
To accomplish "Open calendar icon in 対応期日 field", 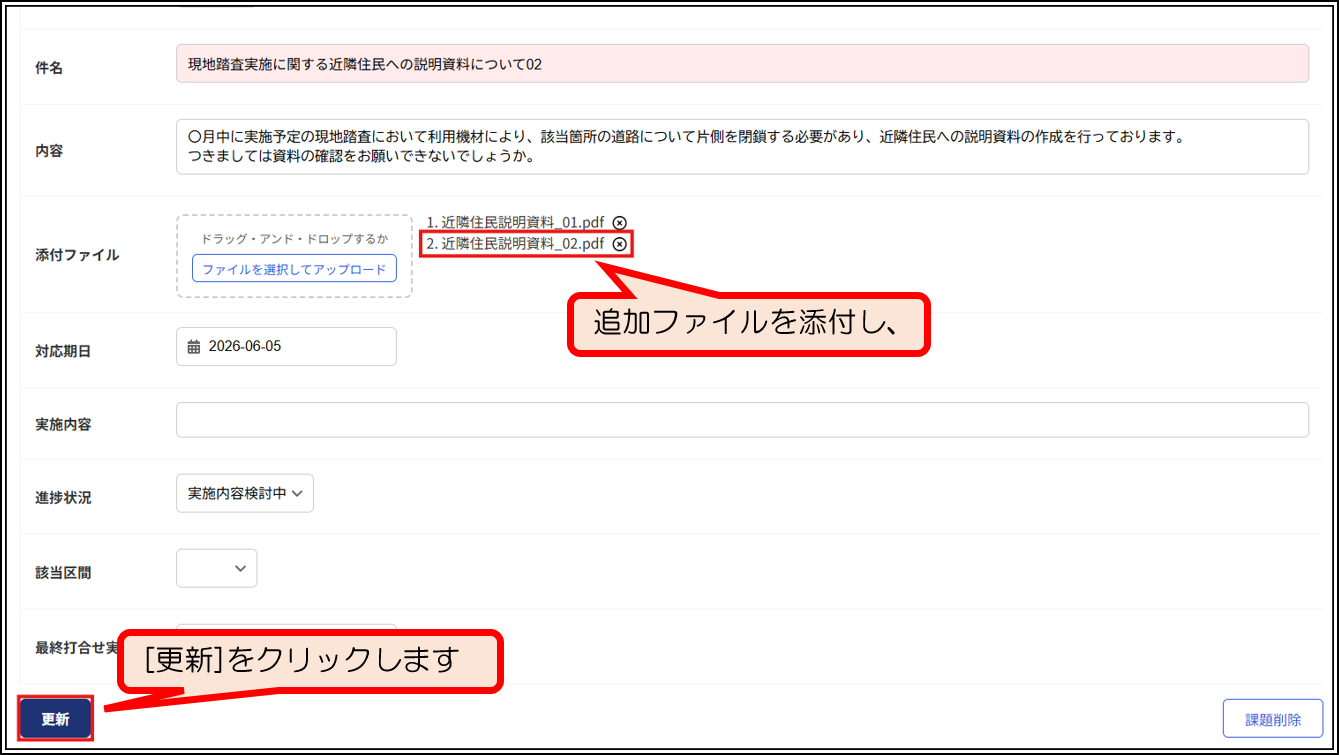I will coord(194,347).
